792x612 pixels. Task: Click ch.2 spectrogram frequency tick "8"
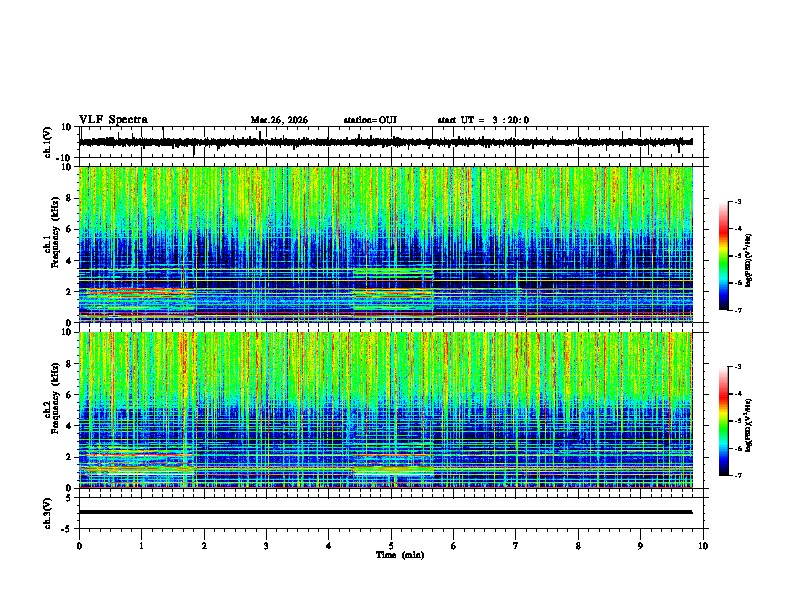point(69,364)
